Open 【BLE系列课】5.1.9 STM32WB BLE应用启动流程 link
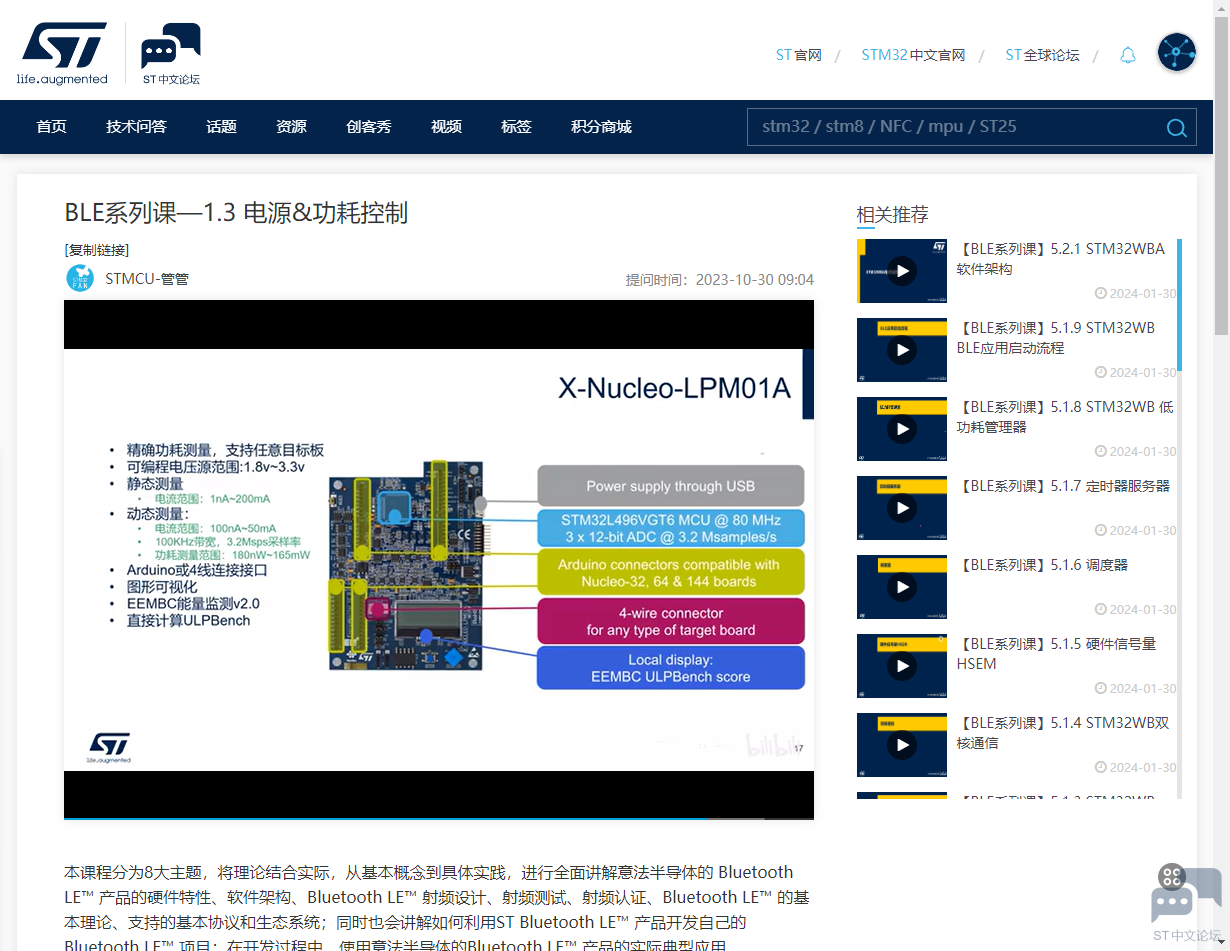 click(x=1055, y=338)
